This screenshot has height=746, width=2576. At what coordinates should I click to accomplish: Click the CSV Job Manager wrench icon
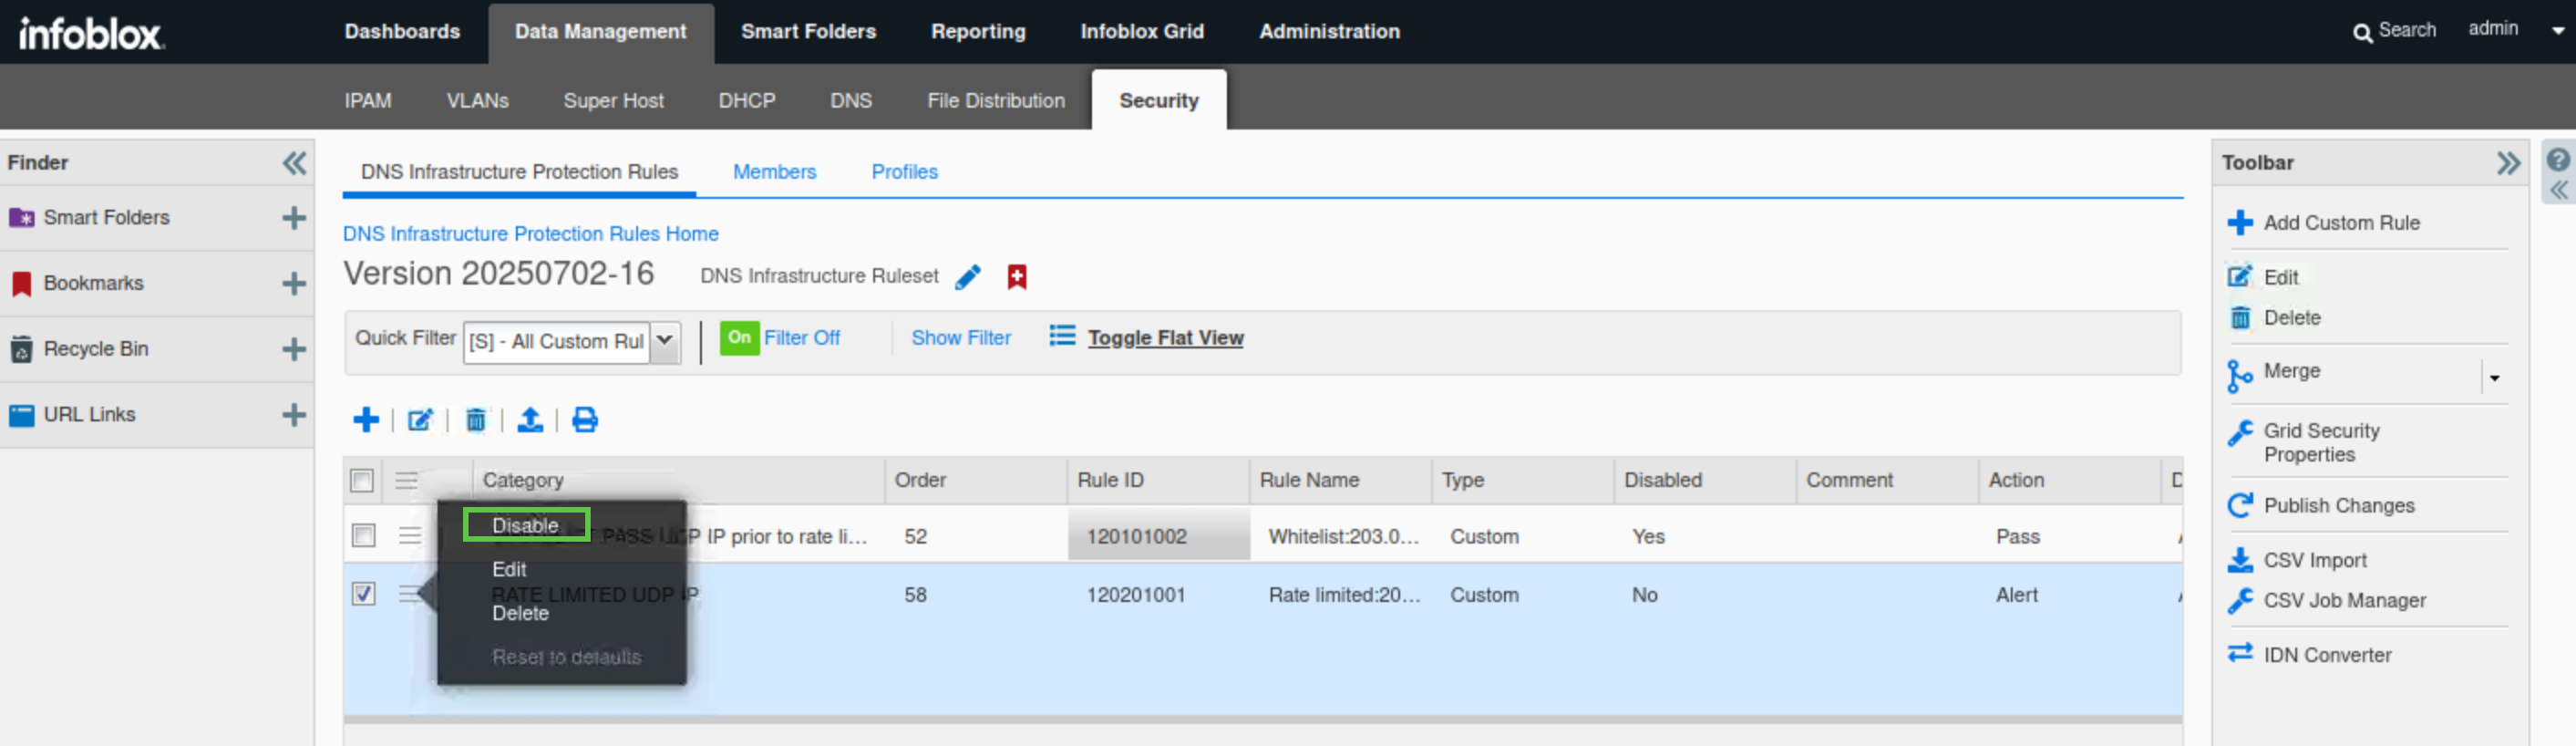(x=2240, y=601)
